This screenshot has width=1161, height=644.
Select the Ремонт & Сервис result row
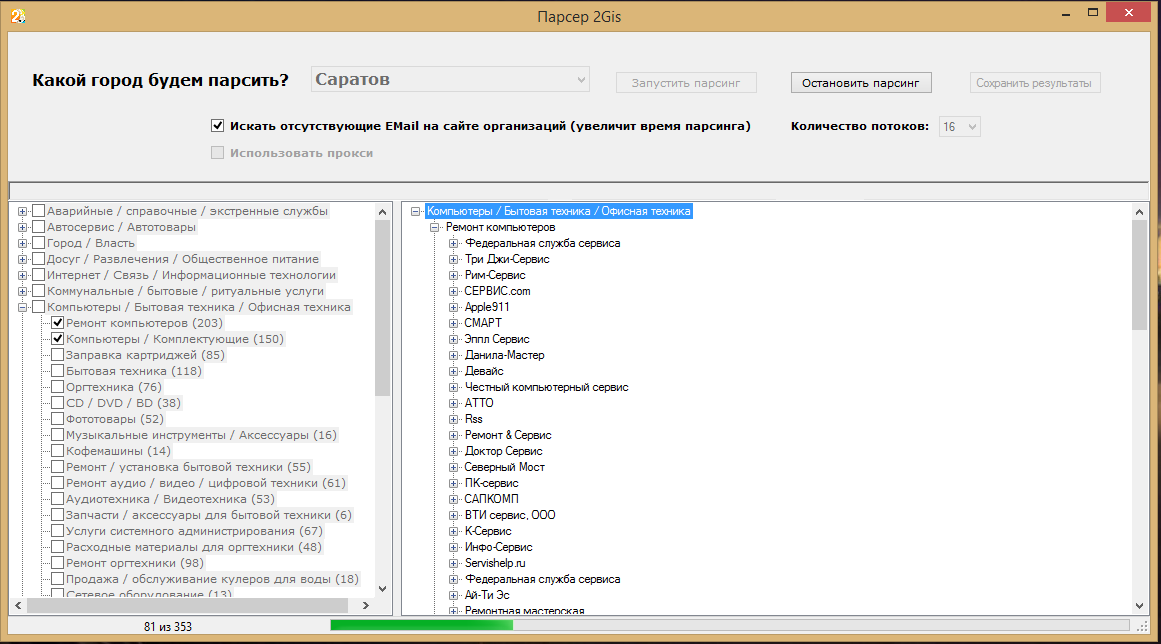click(x=508, y=435)
